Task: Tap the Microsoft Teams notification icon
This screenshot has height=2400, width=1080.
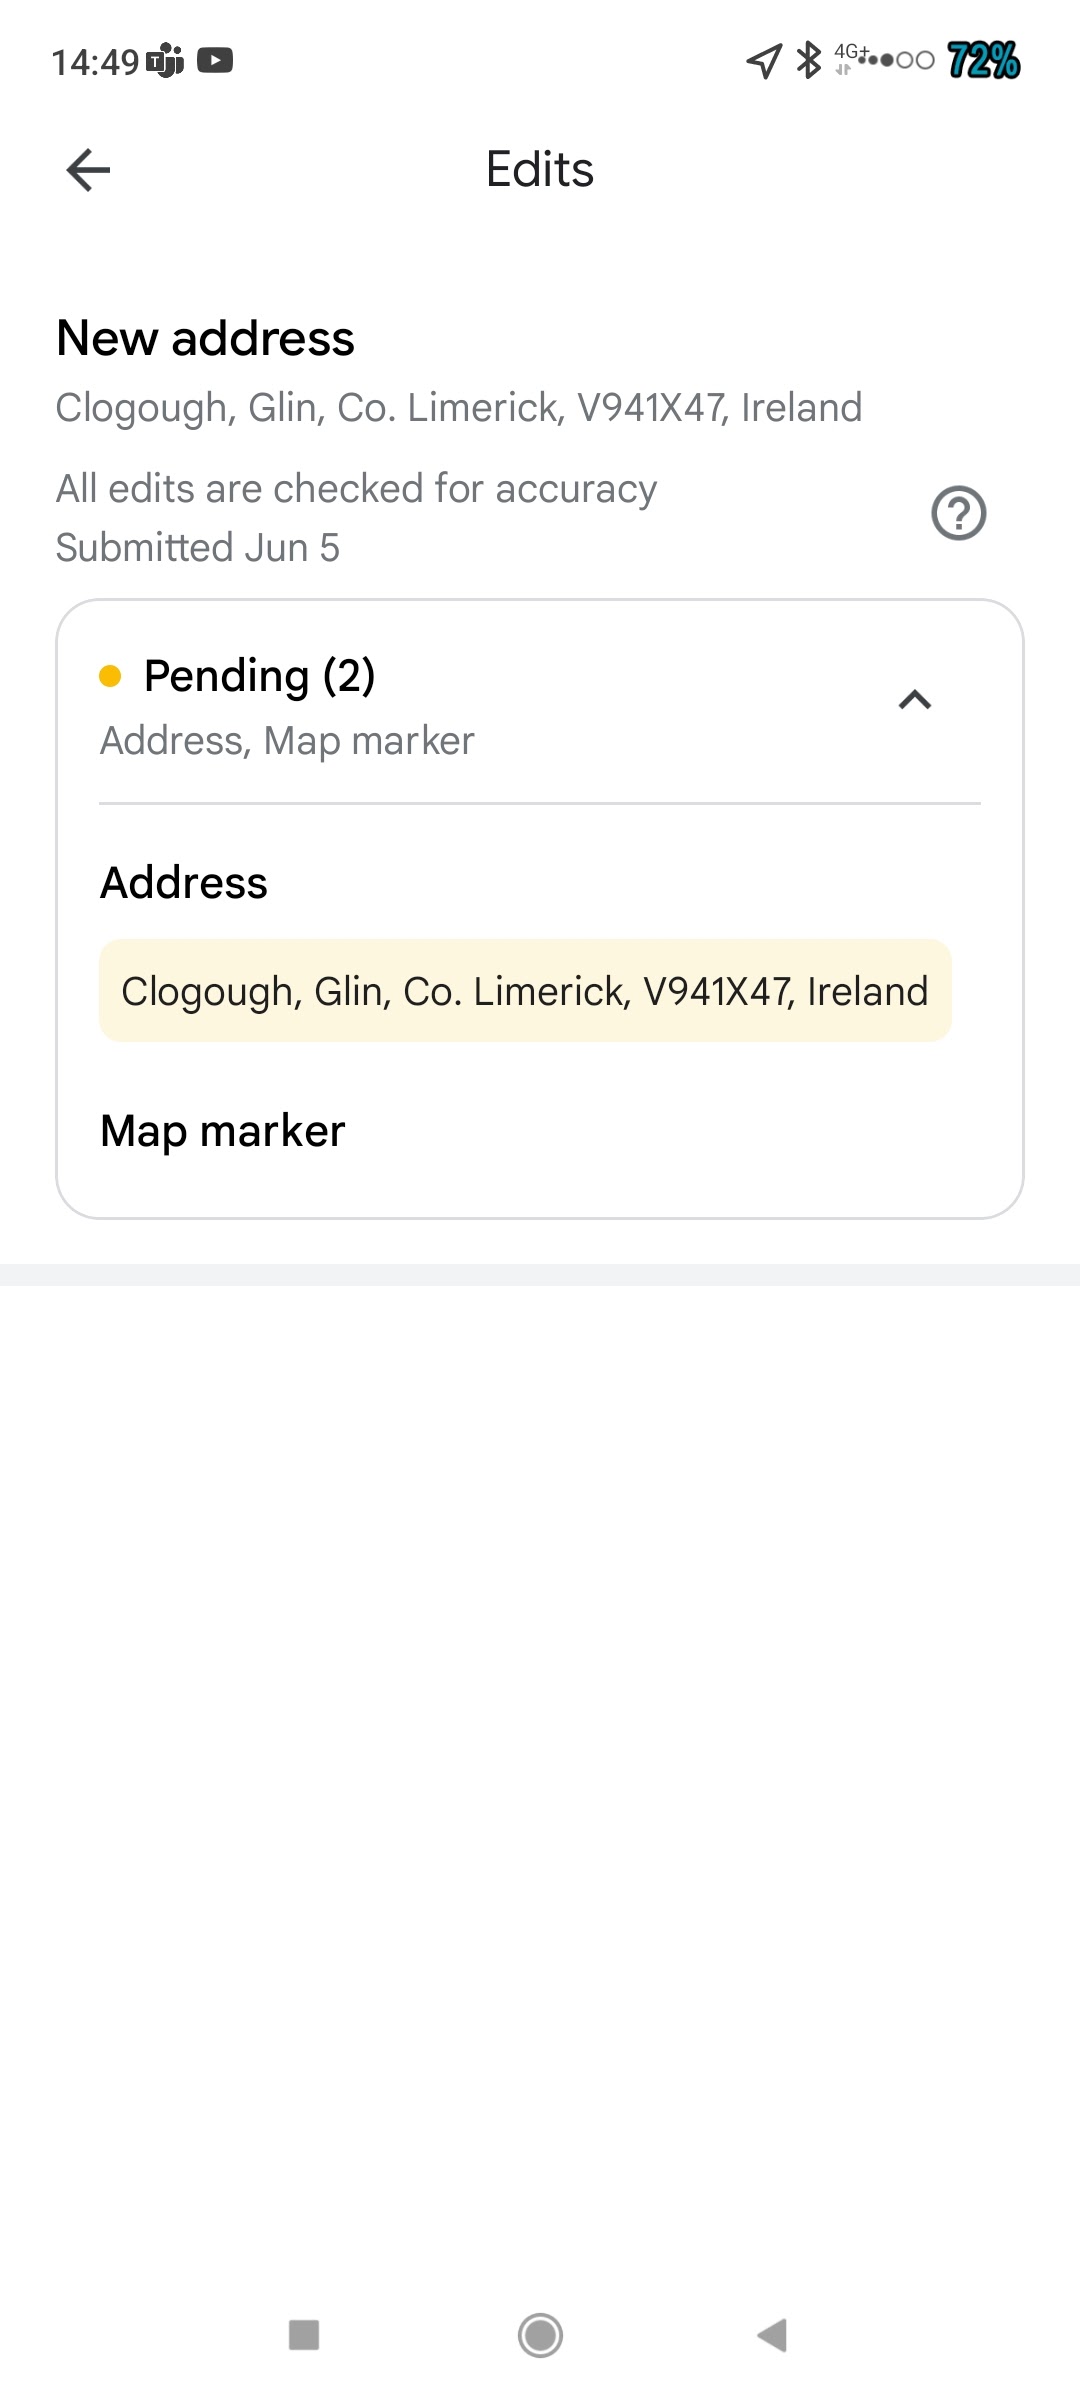Action: point(166,62)
